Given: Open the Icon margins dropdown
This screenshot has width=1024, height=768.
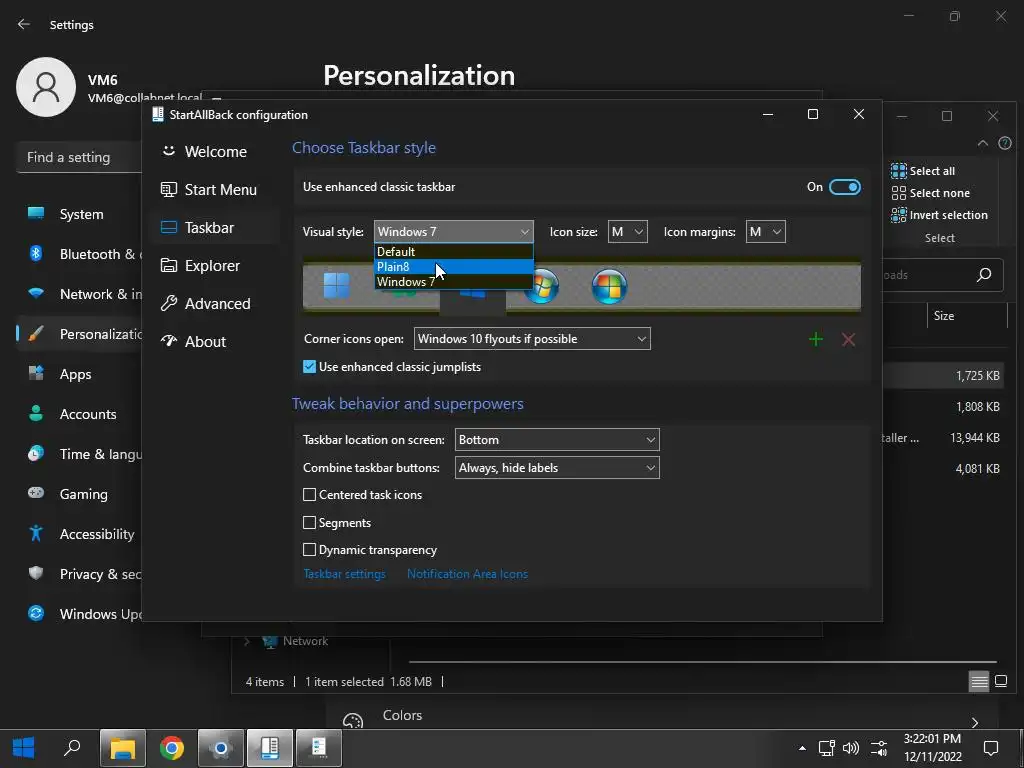Looking at the screenshot, I should 765,232.
